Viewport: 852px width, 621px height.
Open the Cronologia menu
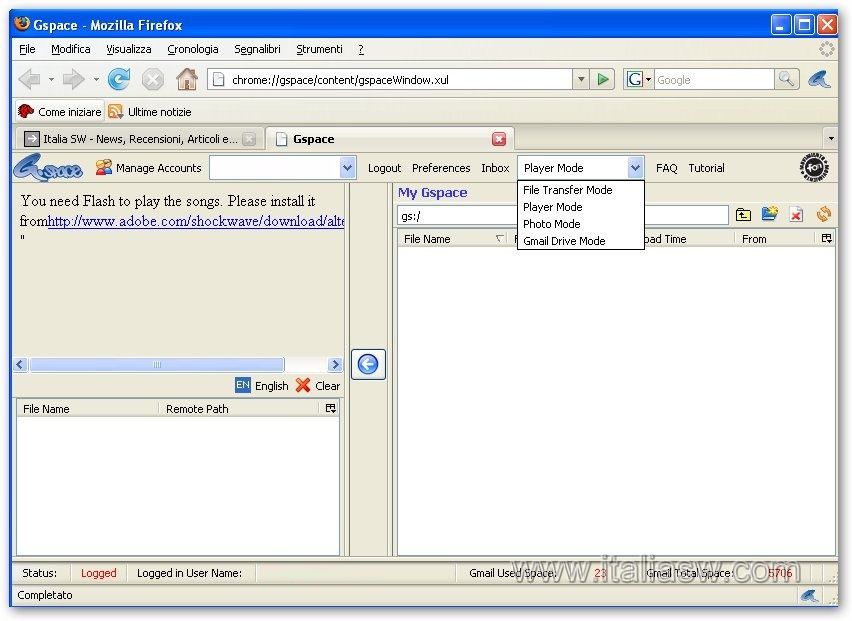pyautogui.click(x=193, y=49)
